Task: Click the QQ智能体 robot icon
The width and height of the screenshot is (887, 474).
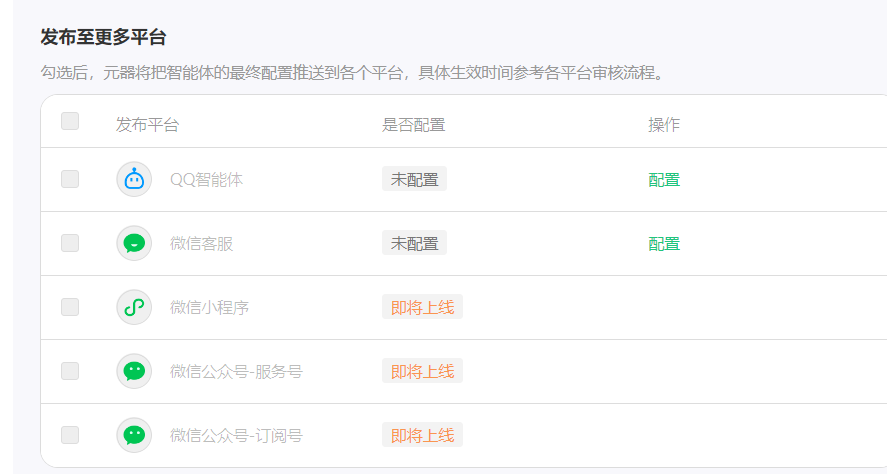Action: click(x=134, y=180)
